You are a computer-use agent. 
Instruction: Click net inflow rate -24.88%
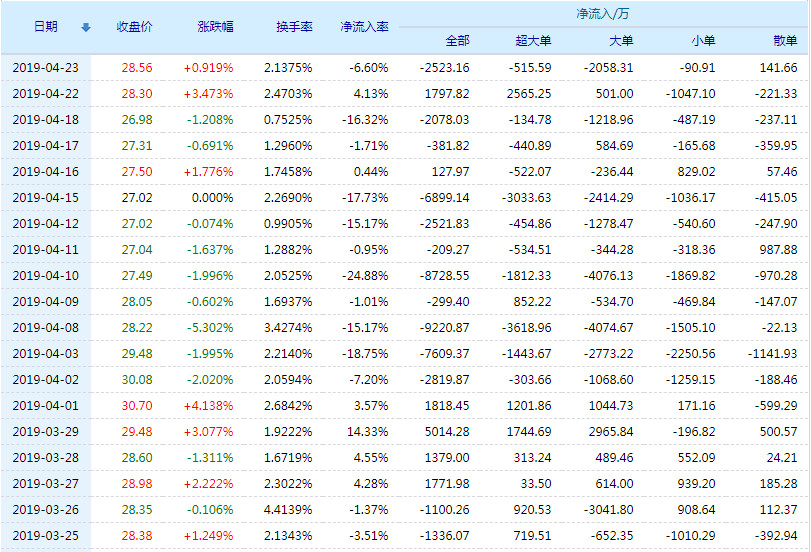[x=365, y=276]
